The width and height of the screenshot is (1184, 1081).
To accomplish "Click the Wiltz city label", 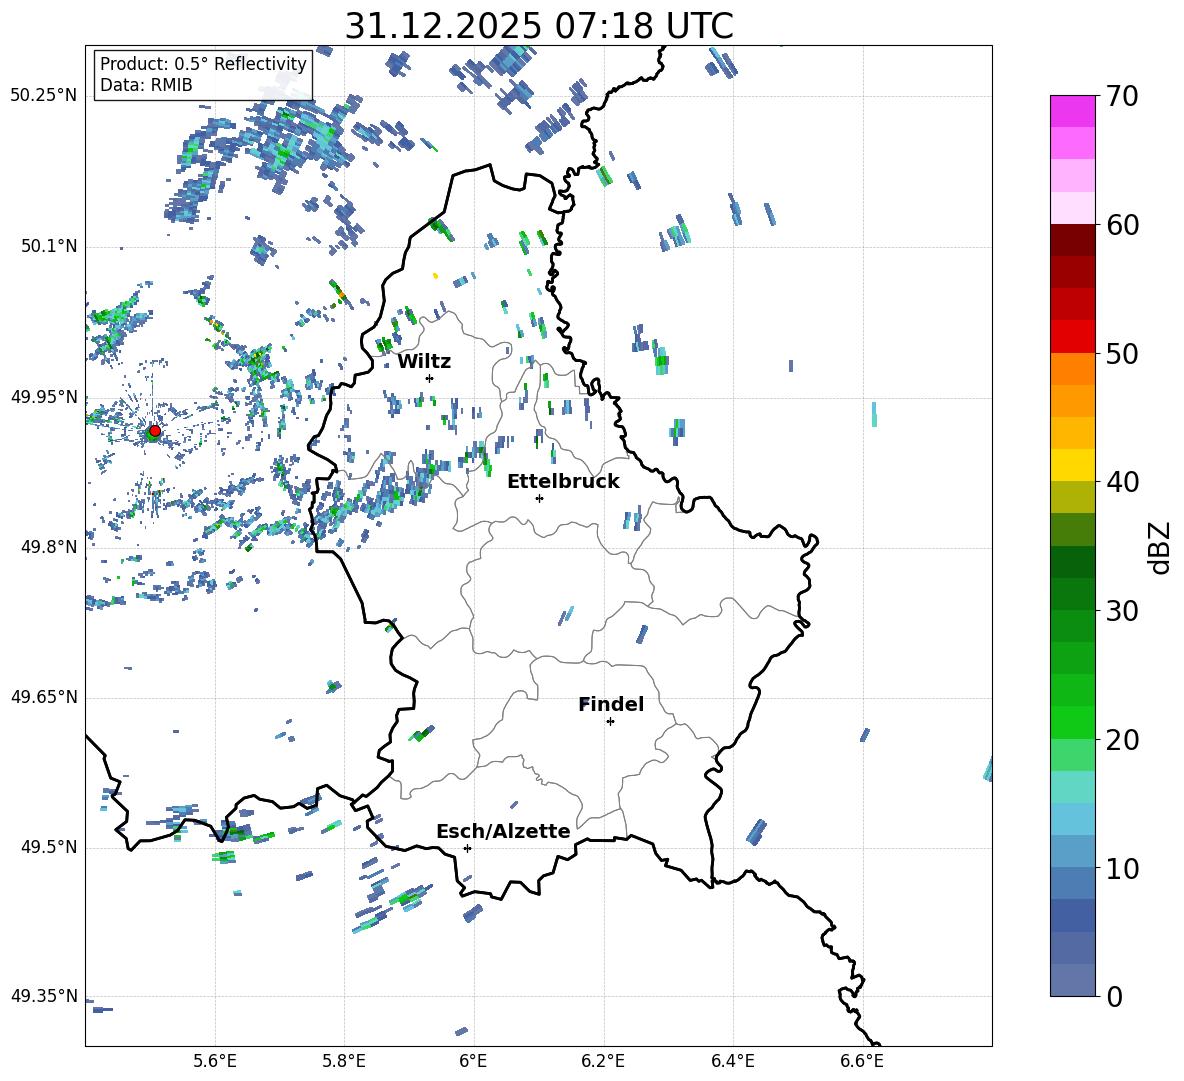I will point(424,362).
